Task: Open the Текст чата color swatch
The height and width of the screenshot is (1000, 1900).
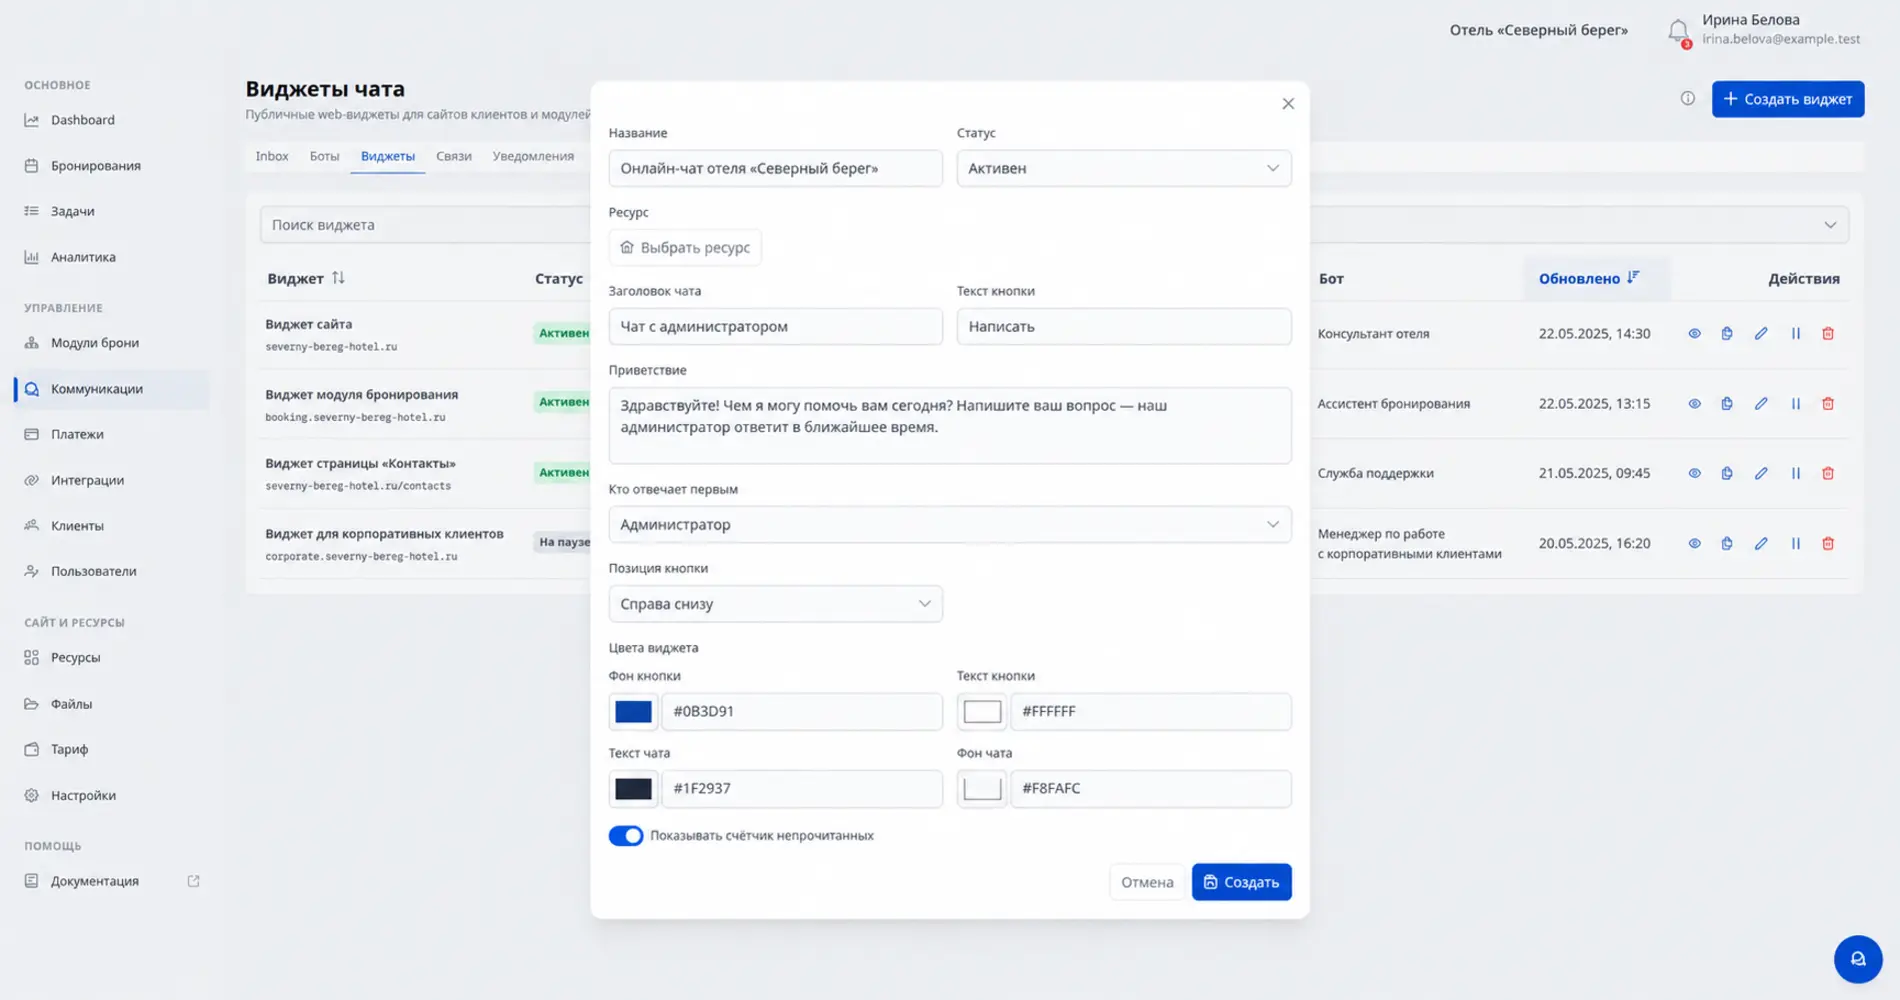Action: pos(633,788)
